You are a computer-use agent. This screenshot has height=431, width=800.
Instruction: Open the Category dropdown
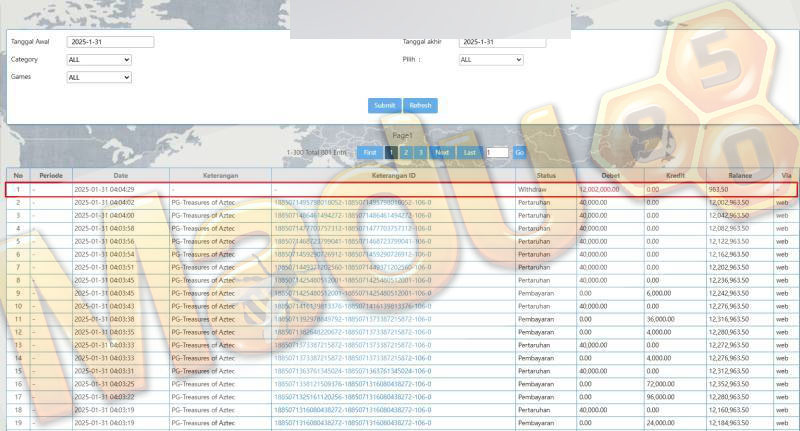tap(99, 60)
